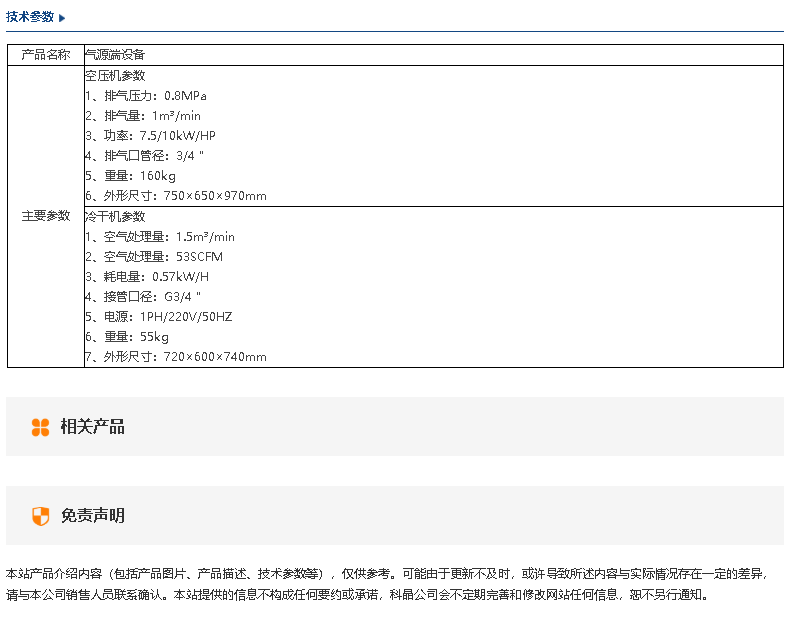Select the 技术参数 section heading

[x=30, y=17]
